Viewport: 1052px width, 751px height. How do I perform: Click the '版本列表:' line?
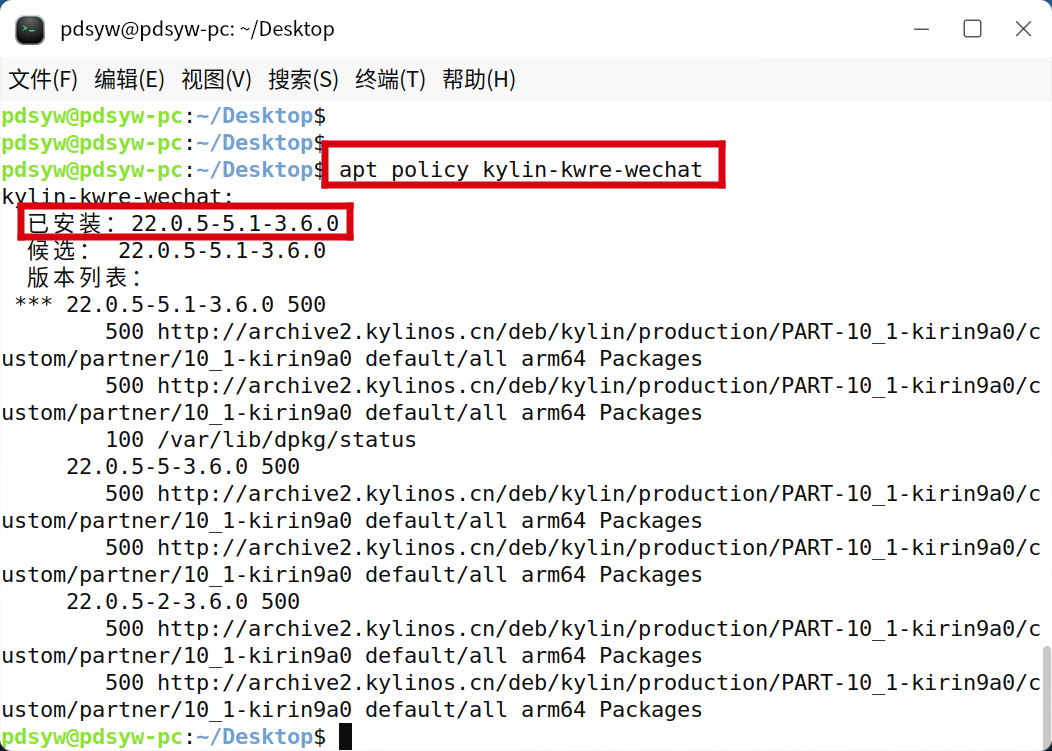pos(85,278)
